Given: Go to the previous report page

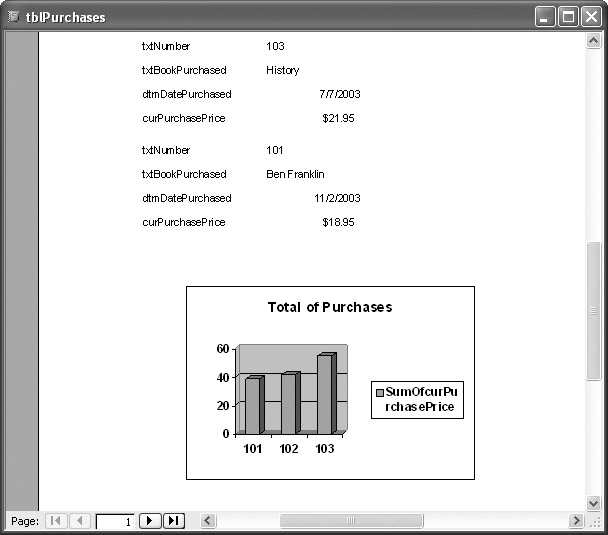Looking at the screenshot, I should point(80,521).
